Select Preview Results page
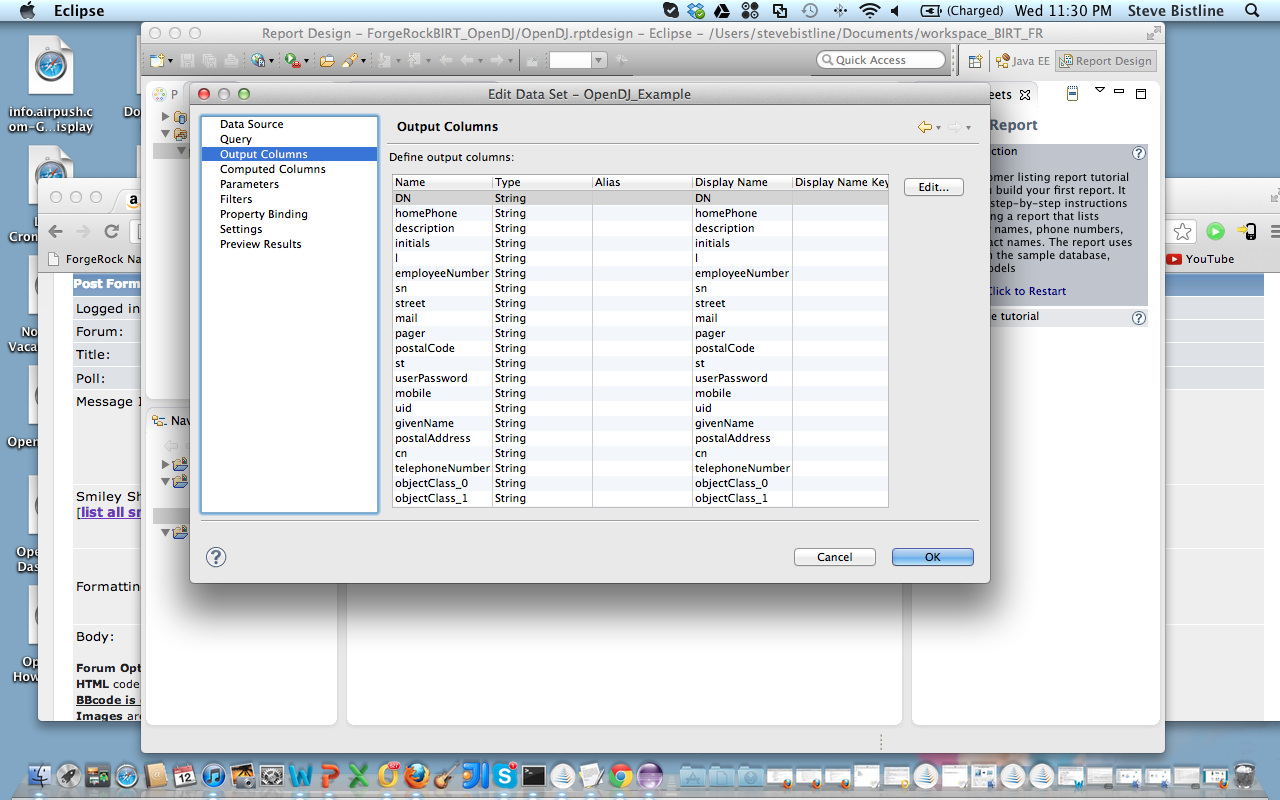This screenshot has width=1280, height=800. pos(261,244)
